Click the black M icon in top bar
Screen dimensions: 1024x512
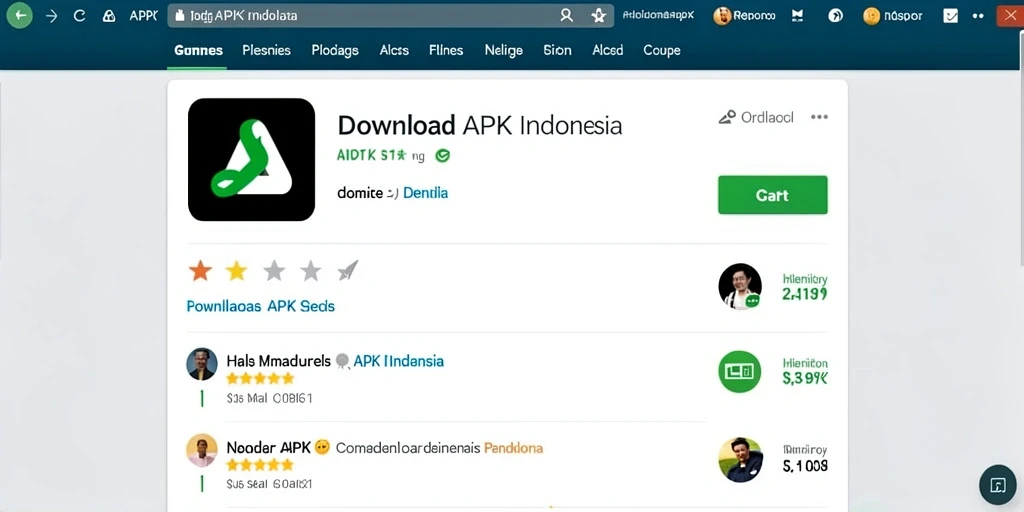pyautogui.click(x=797, y=16)
